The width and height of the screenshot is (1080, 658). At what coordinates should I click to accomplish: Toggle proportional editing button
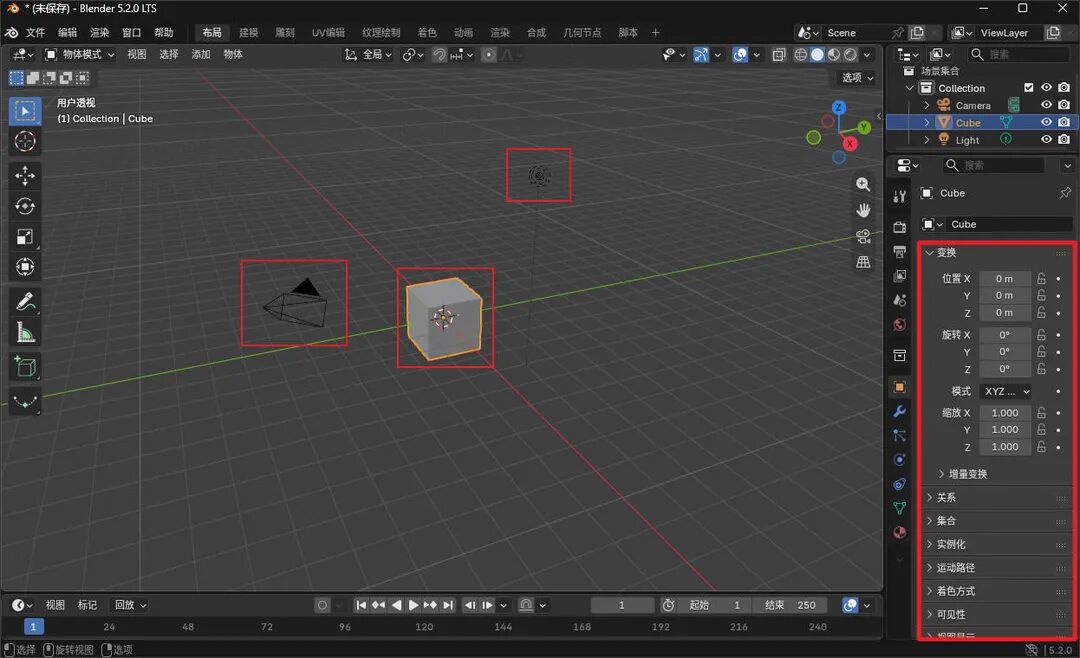click(x=488, y=54)
